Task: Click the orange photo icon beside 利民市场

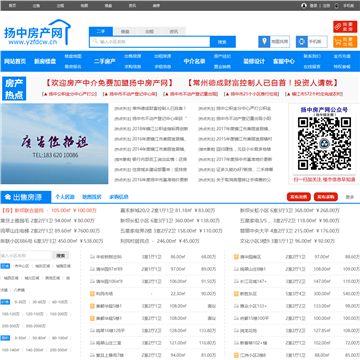Action: (x=92, y=294)
